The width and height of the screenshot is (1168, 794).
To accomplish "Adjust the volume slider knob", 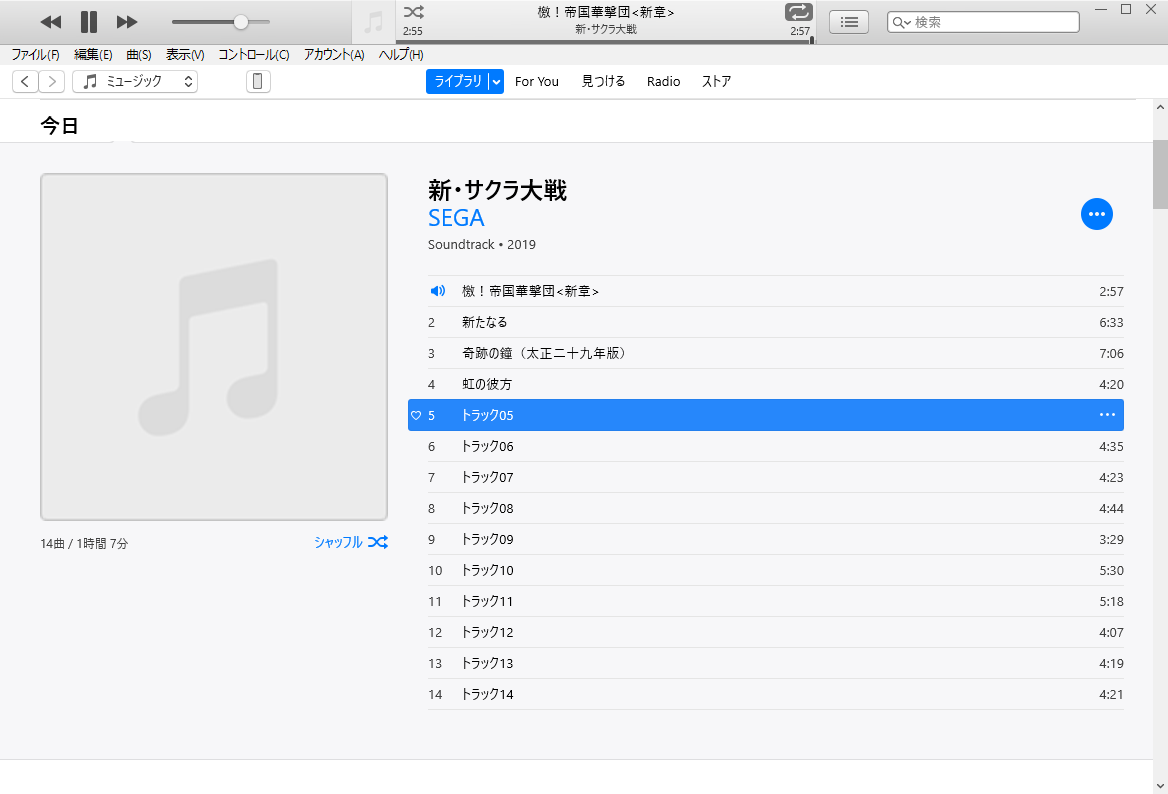I will 241,22.
